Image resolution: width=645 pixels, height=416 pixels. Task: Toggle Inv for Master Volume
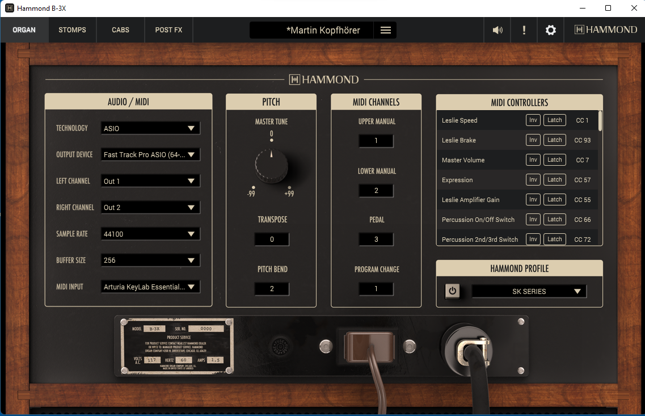(x=533, y=160)
